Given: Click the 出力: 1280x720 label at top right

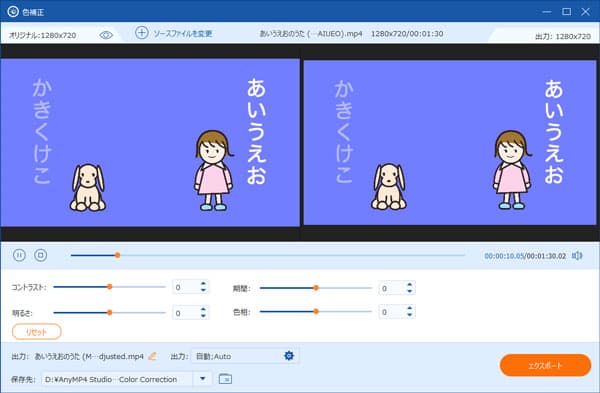Looking at the screenshot, I should [x=562, y=36].
